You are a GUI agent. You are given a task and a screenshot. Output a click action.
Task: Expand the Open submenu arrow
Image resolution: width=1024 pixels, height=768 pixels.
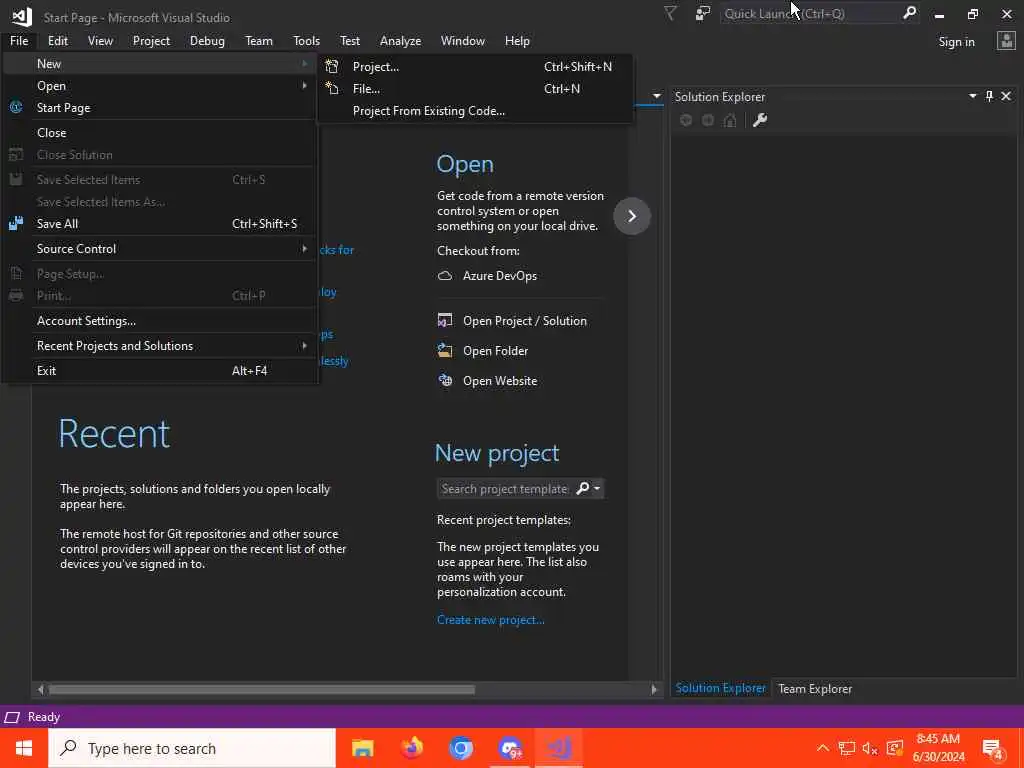tap(304, 86)
